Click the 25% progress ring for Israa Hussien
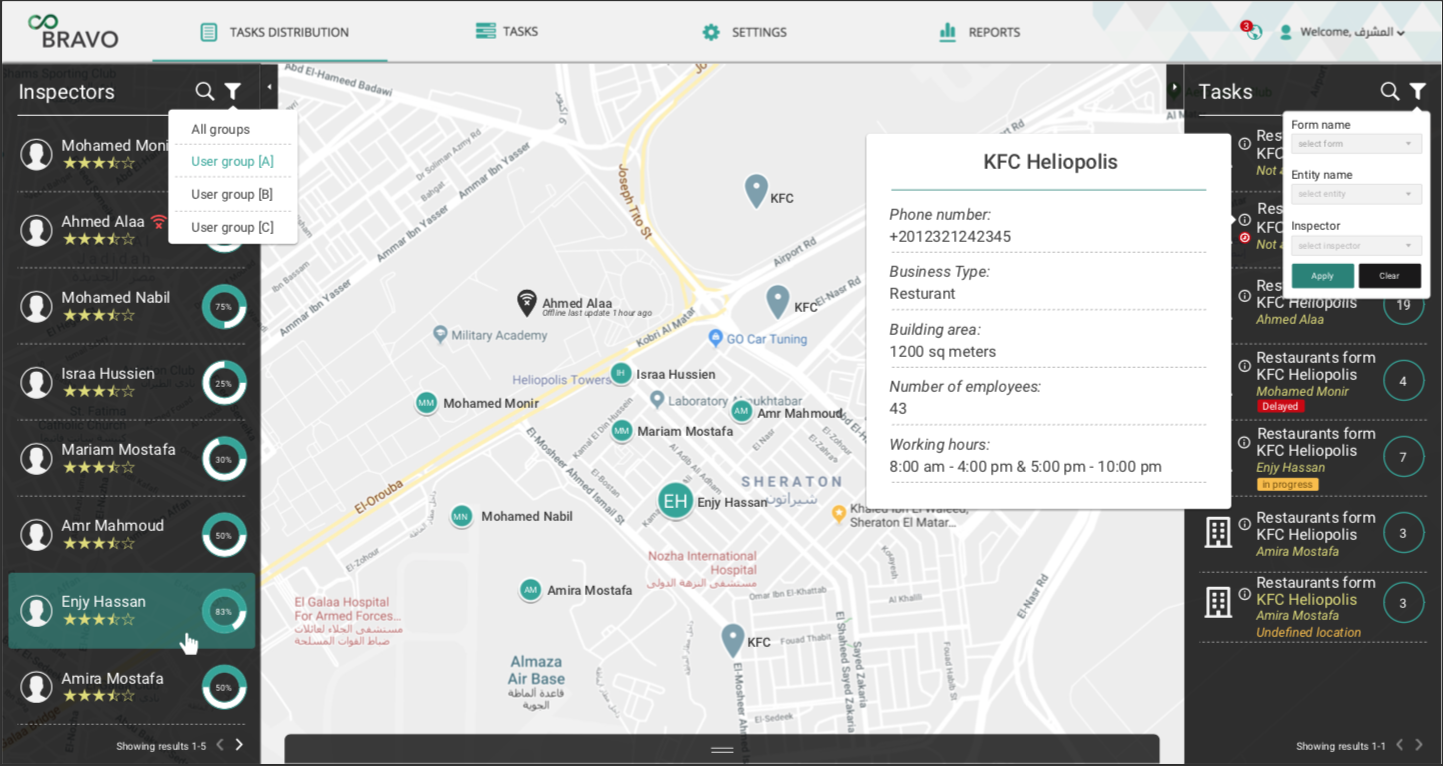This screenshot has width=1443, height=766. coord(224,383)
